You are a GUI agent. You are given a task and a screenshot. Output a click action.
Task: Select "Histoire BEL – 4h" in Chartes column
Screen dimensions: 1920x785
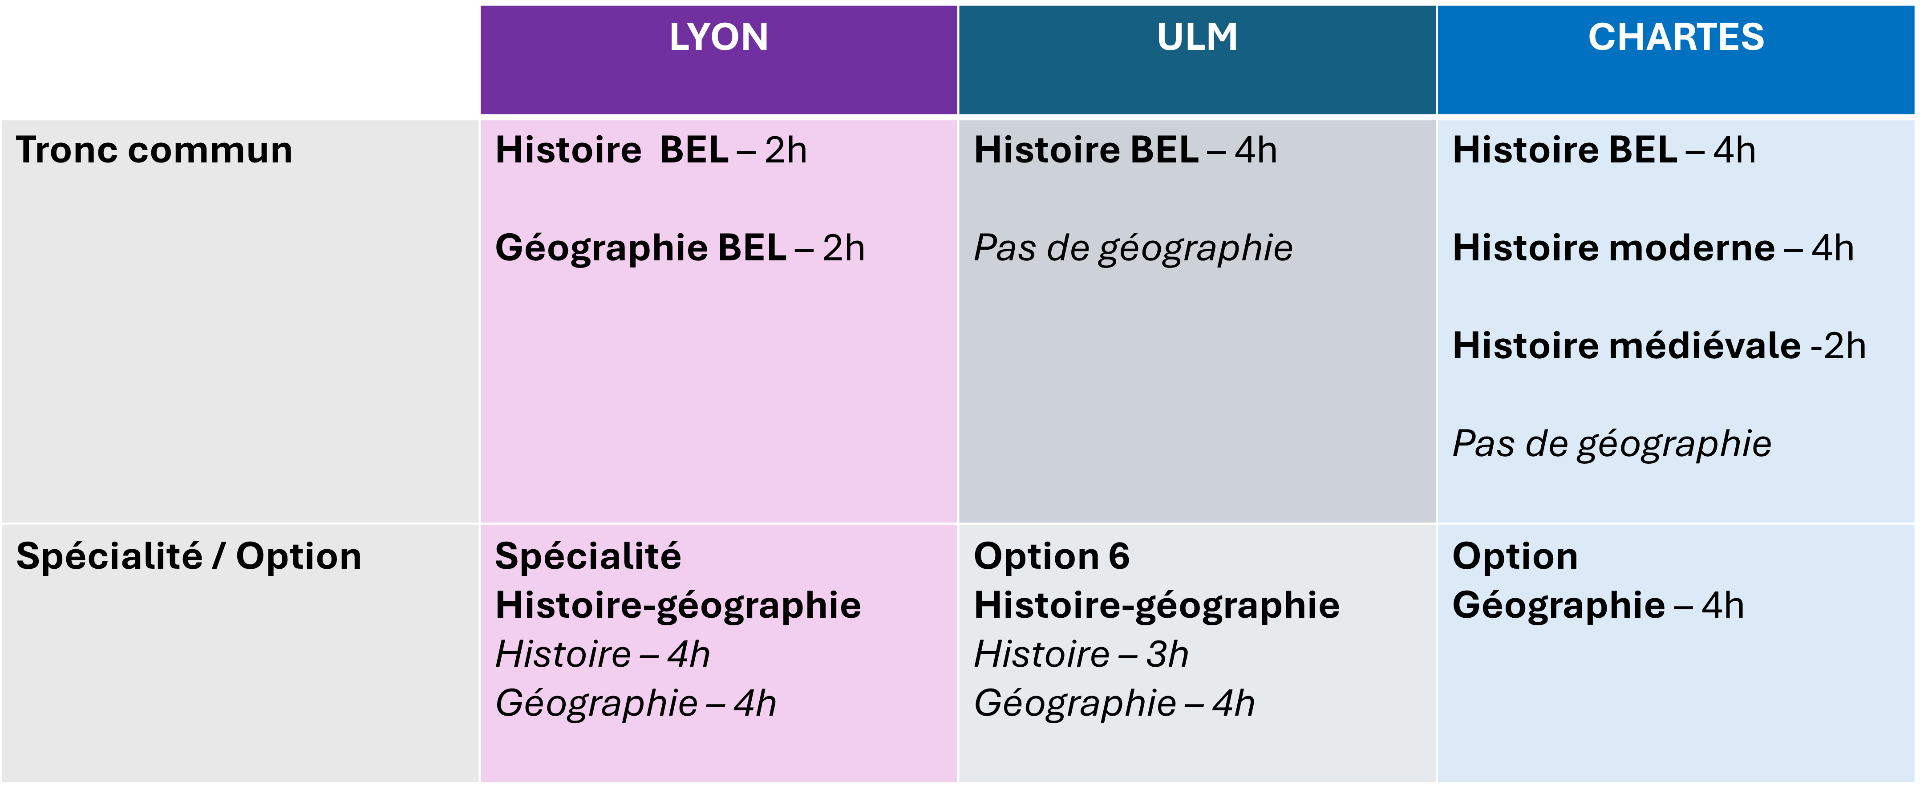pyautogui.click(x=1604, y=150)
